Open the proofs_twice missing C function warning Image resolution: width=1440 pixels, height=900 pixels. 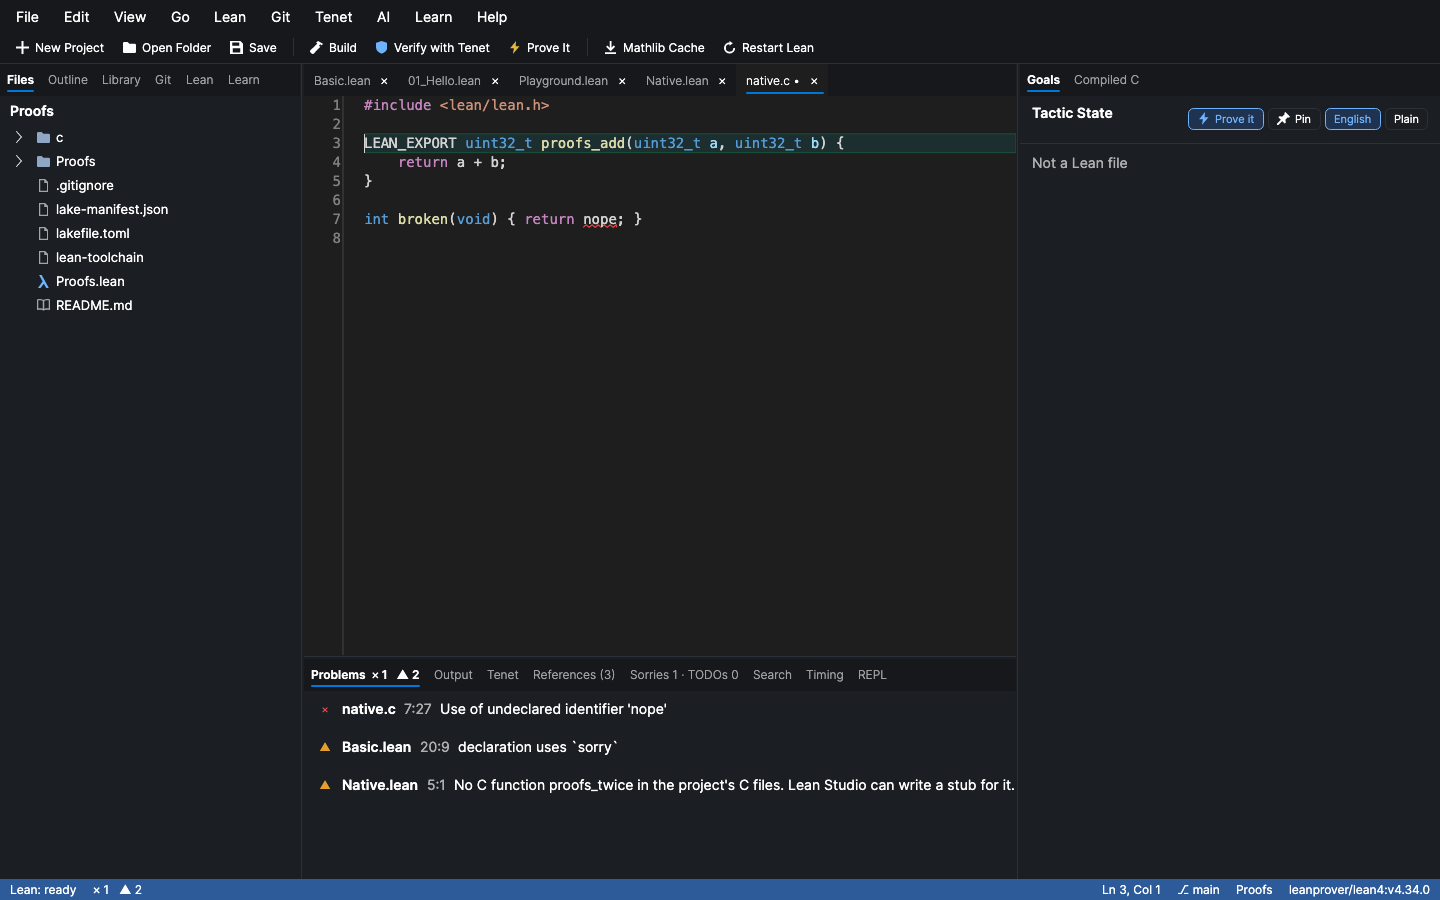click(660, 785)
